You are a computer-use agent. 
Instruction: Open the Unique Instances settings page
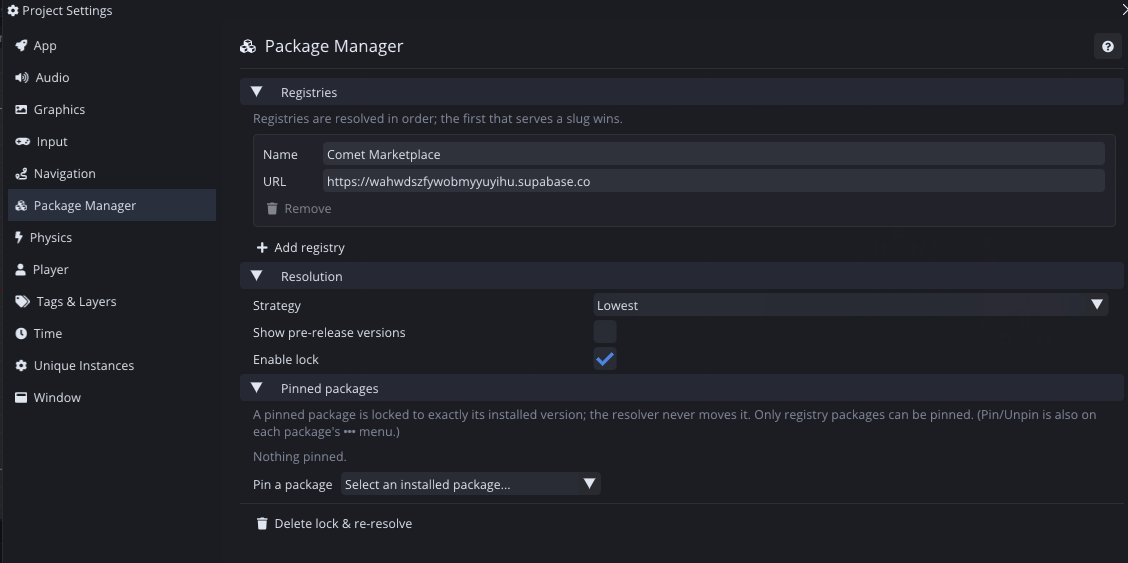click(x=112, y=365)
